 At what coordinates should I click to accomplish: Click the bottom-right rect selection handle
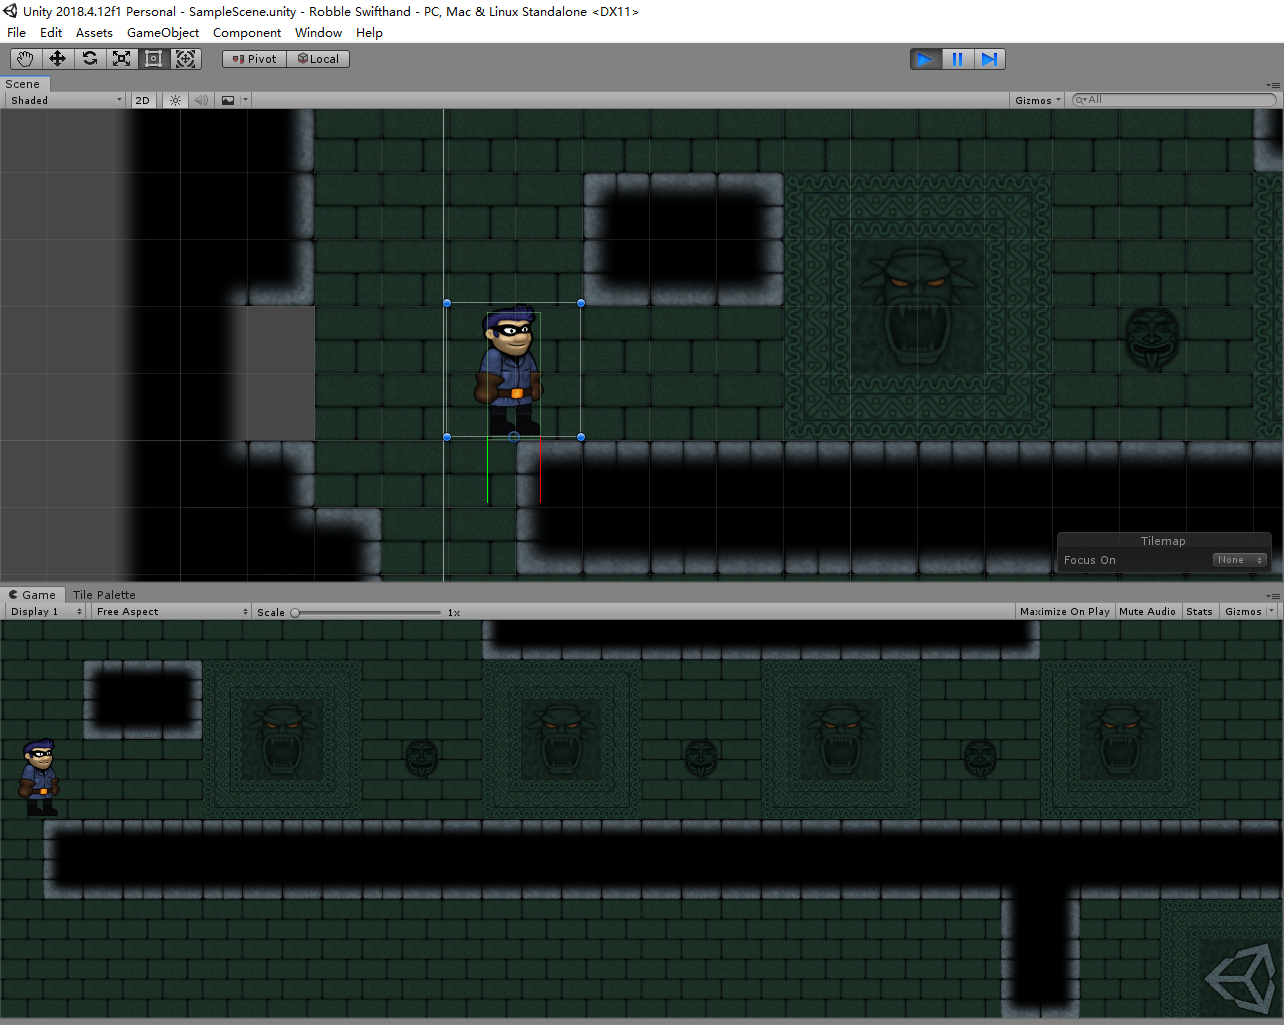click(x=581, y=437)
